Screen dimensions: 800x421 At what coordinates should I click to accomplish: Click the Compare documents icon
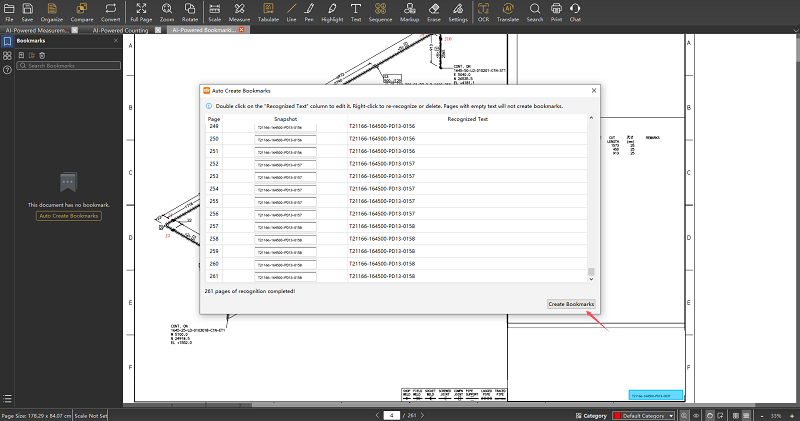point(83,11)
